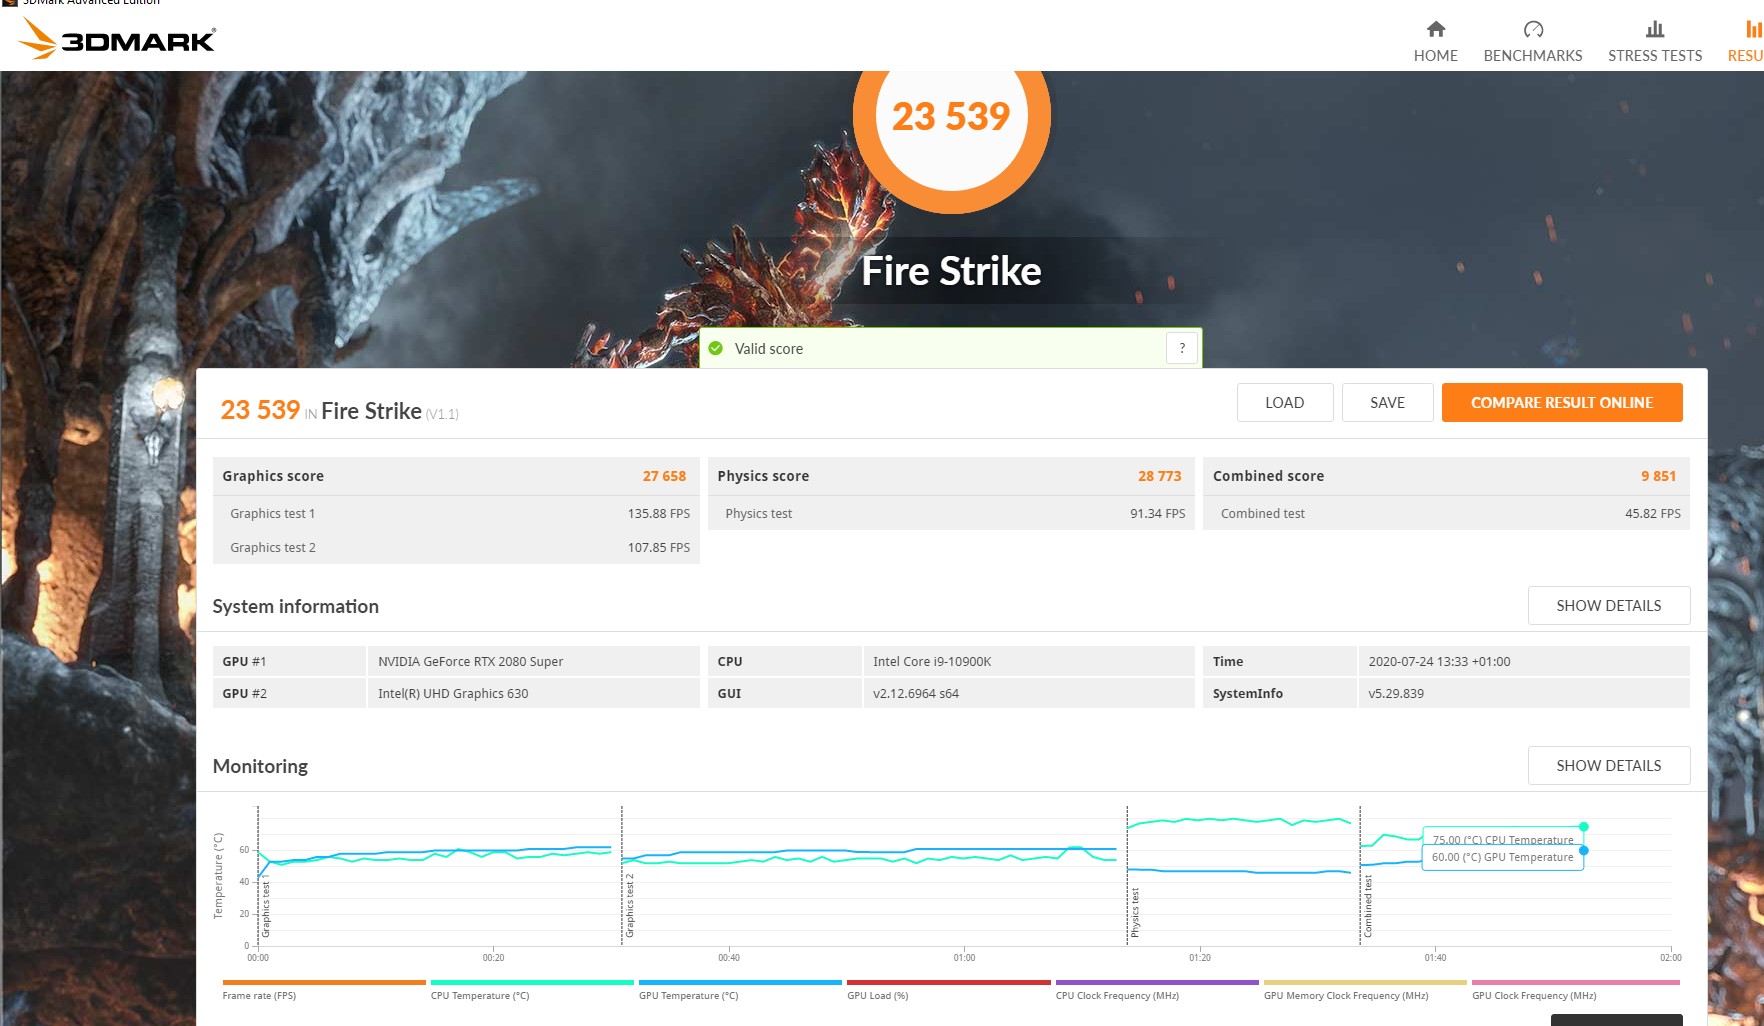Click the large 23 539 score circle
This screenshot has width=1764, height=1026.
click(x=951, y=118)
